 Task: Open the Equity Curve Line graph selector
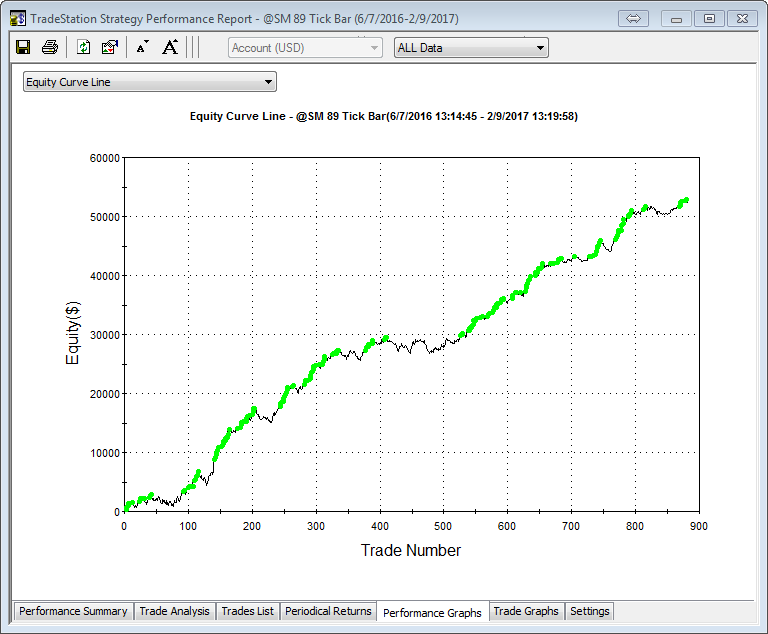[149, 82]
